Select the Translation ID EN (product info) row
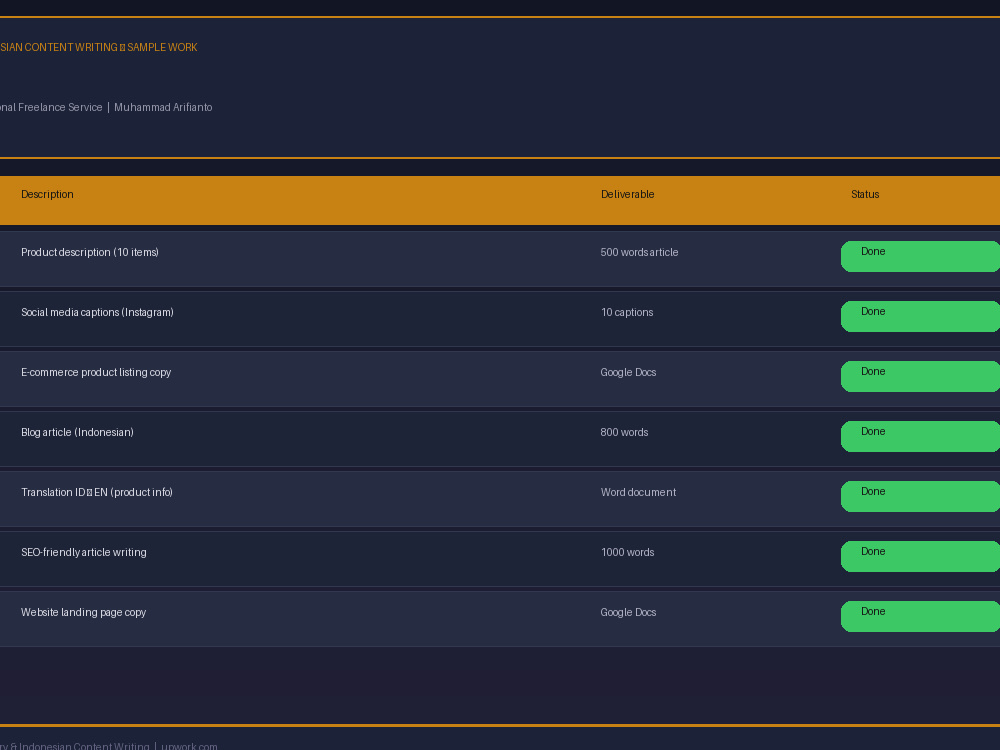Image resolution: width=1000 pixels, height=750 pixels. tap(500, 499)
